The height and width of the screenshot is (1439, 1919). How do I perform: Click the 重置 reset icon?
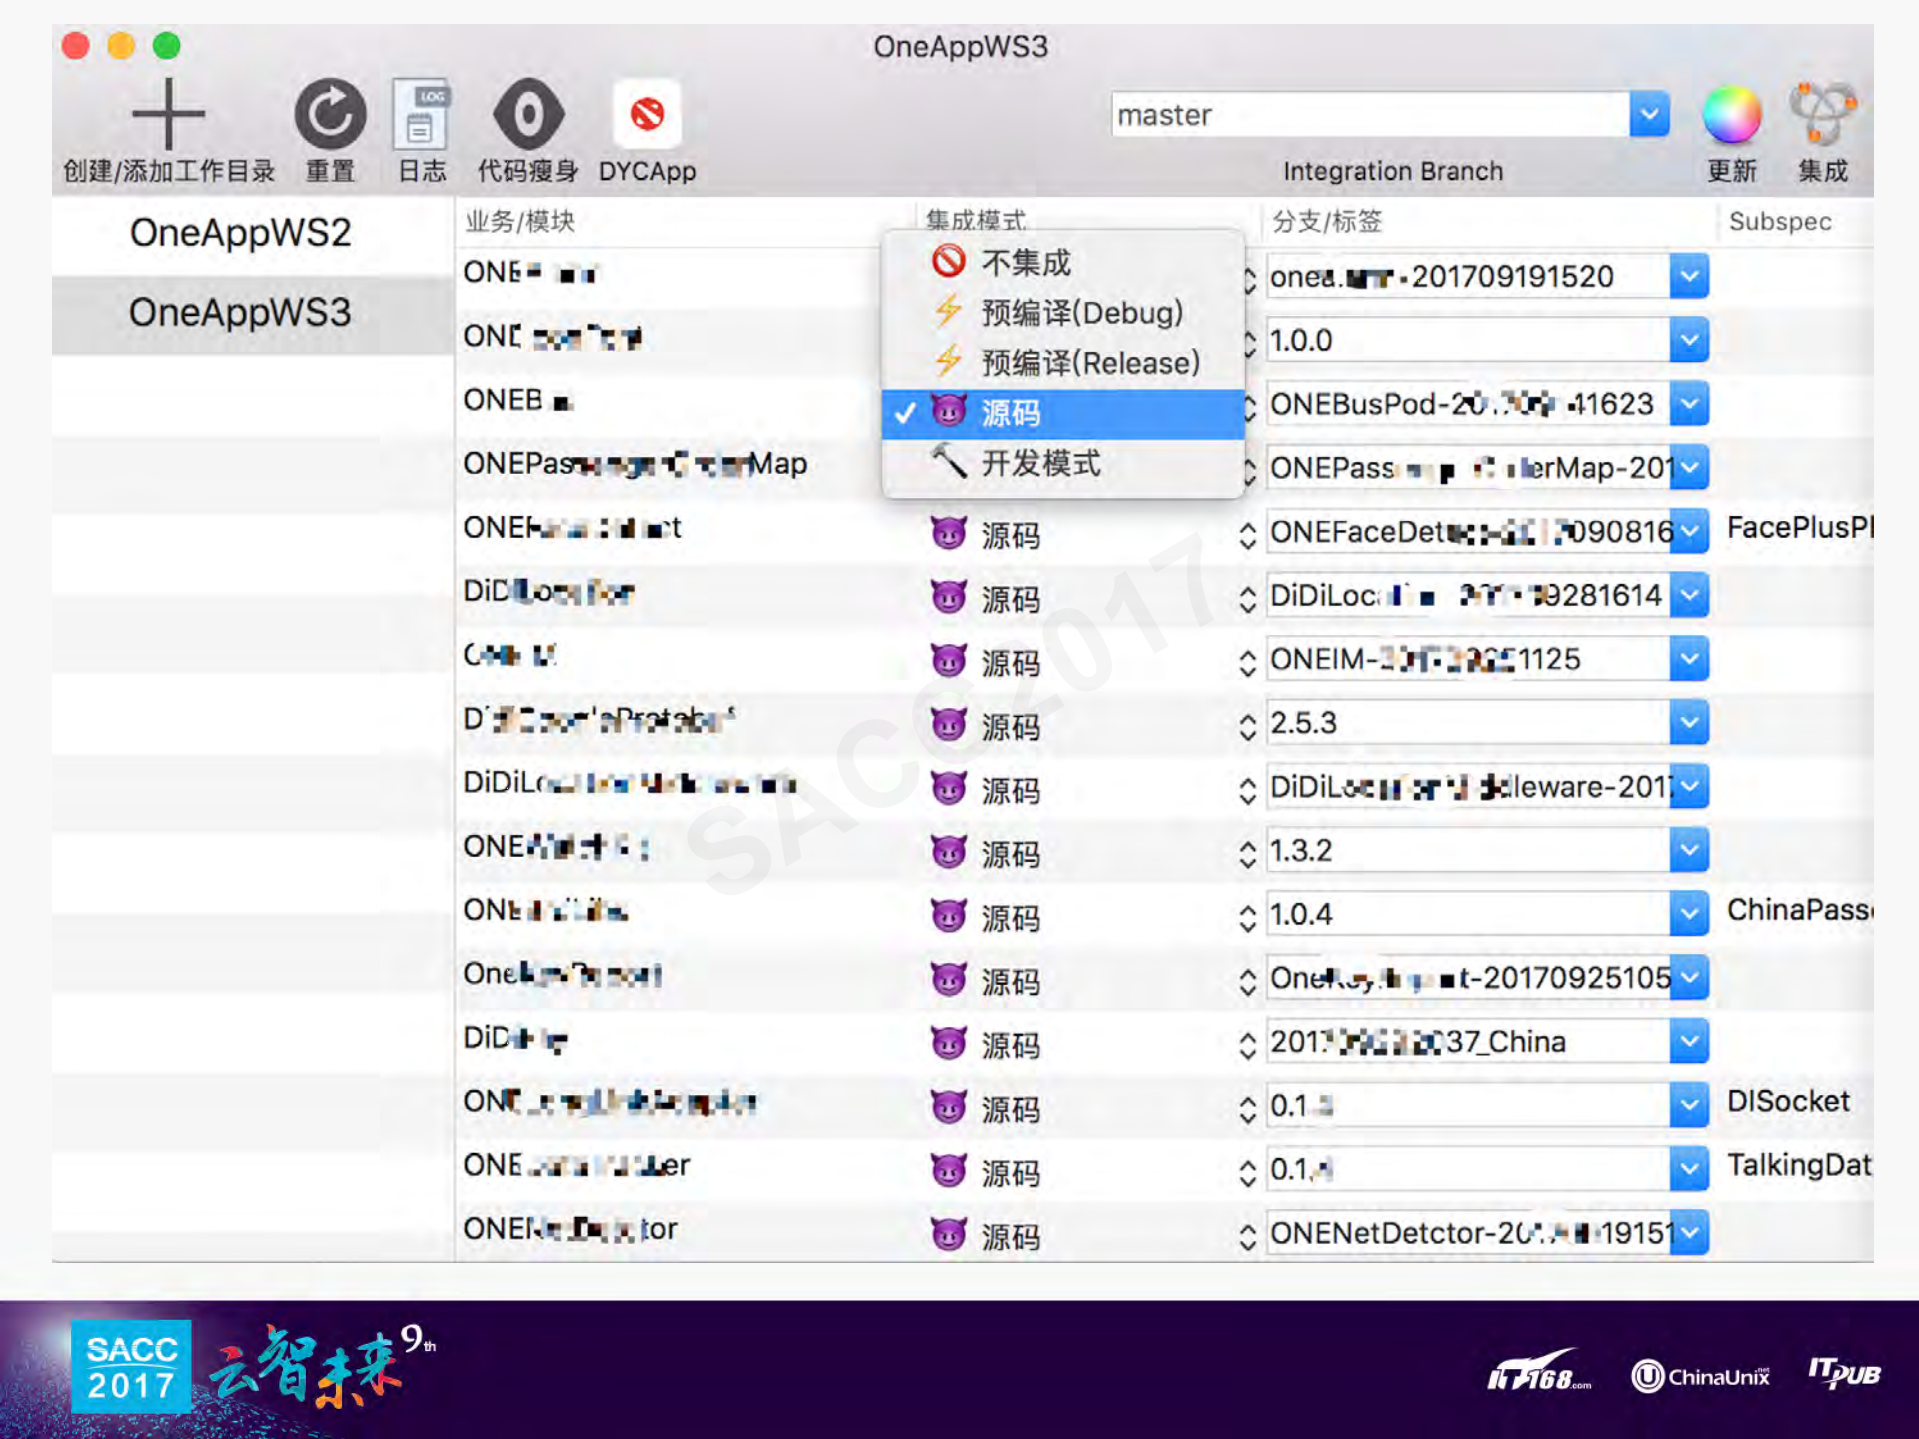(x=329, y=114)
